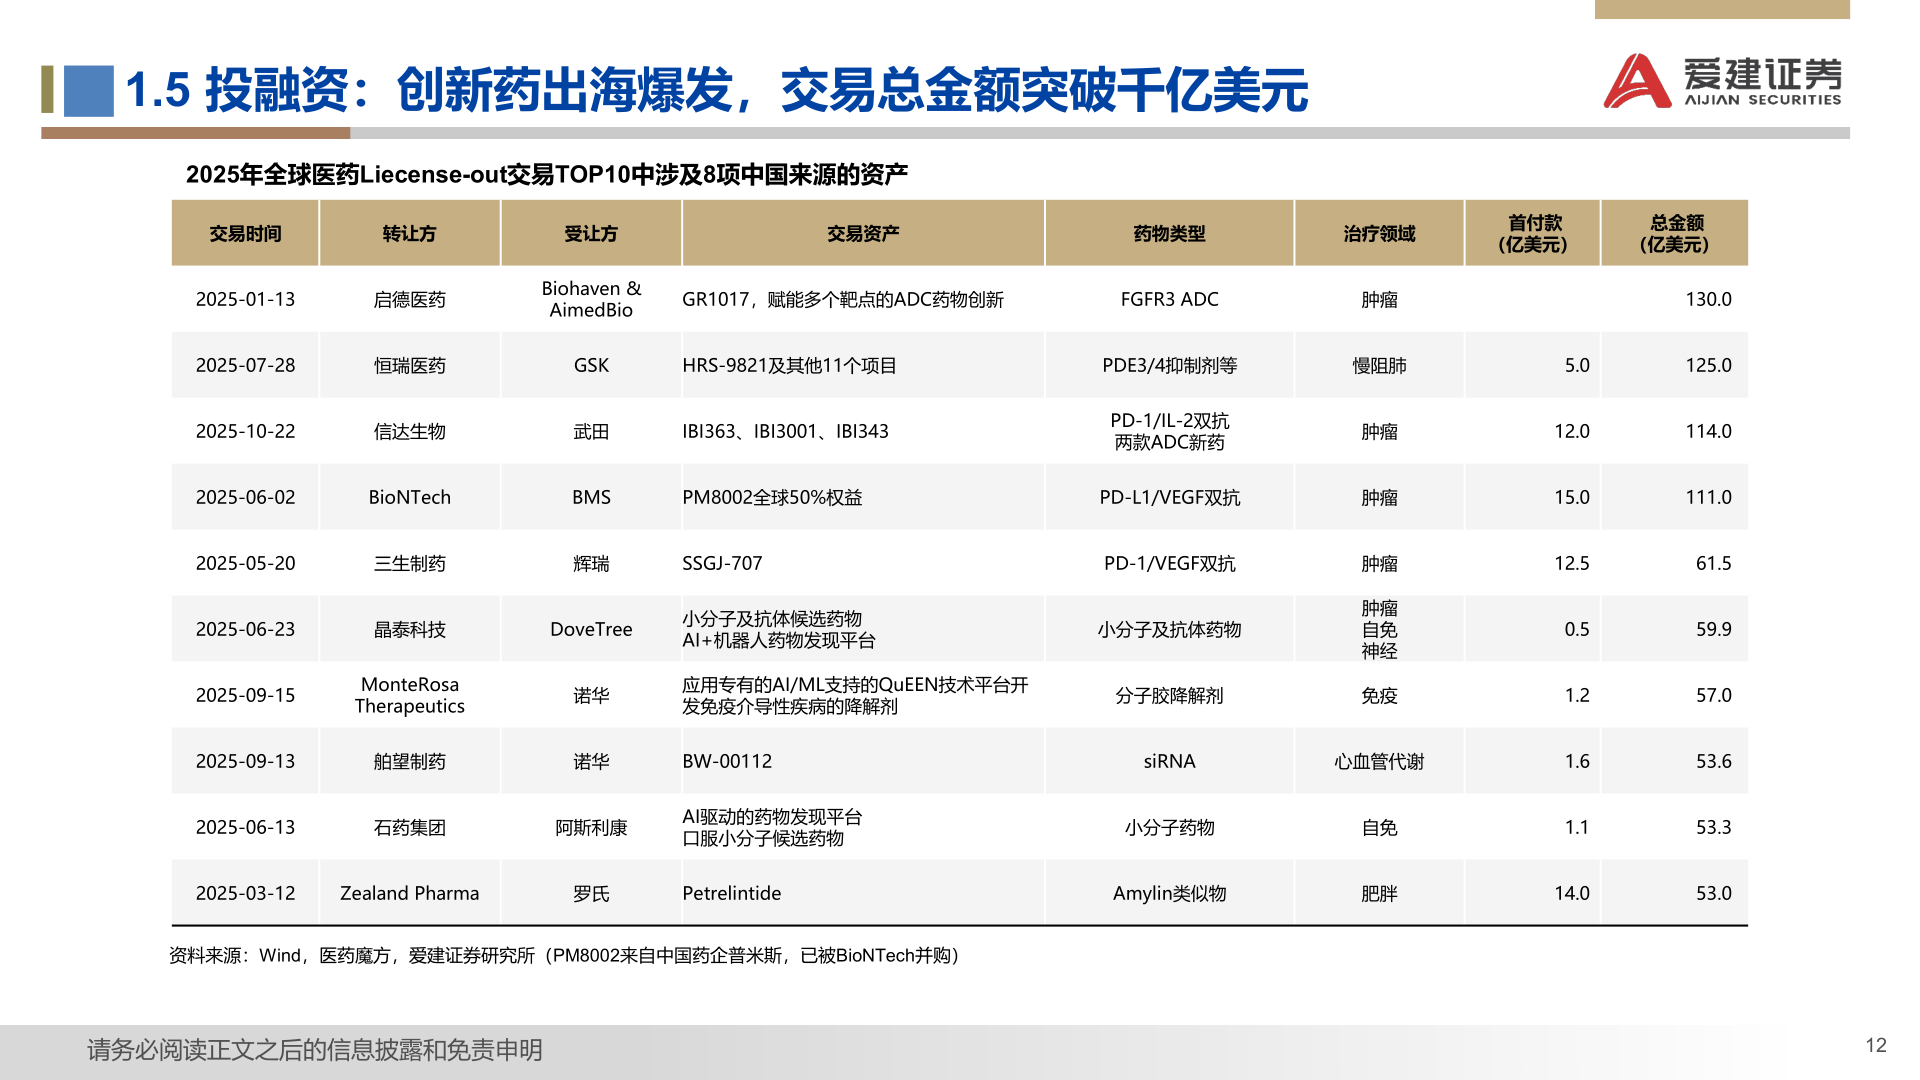Select the 受让方 column header

[590, 233]
